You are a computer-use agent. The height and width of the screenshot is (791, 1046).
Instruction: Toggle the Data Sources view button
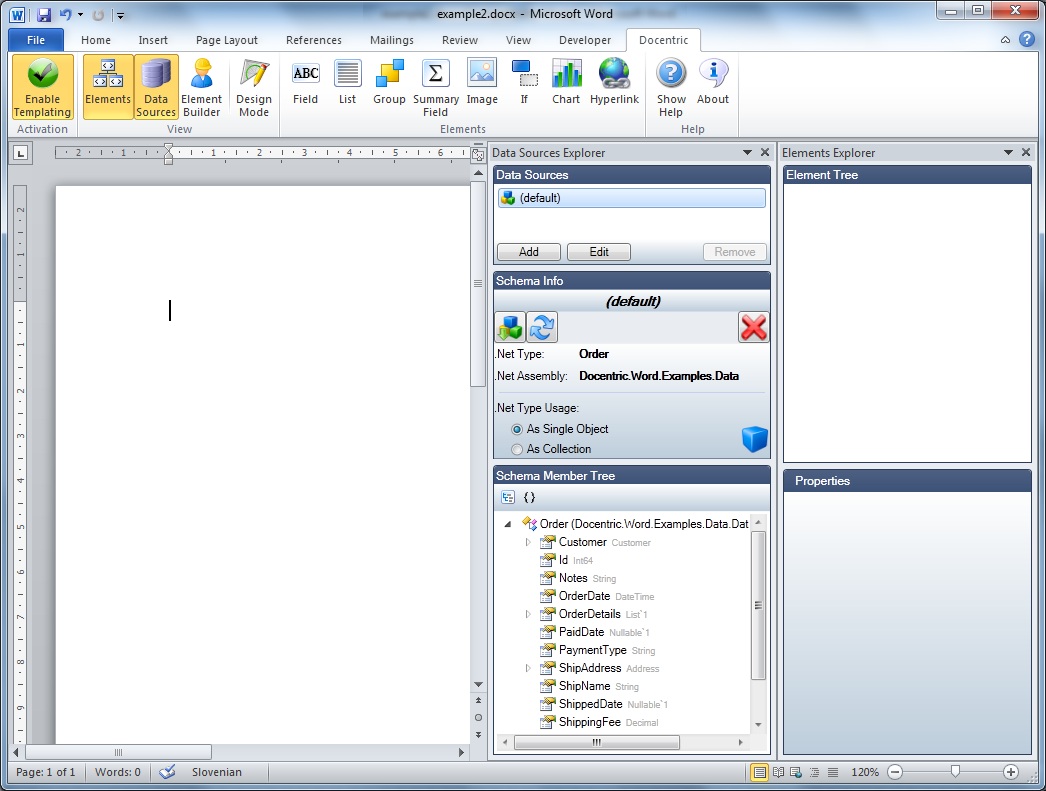tap(156, 87)
